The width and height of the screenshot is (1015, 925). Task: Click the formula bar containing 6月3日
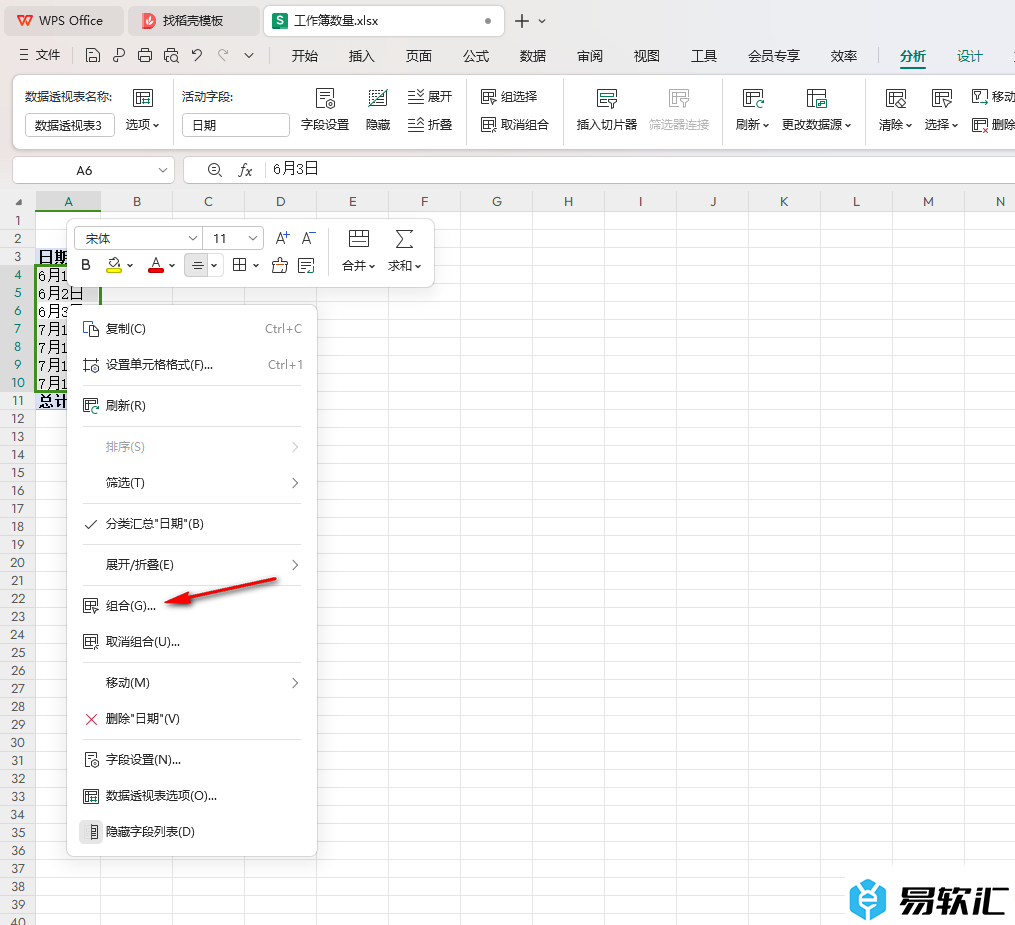[x=638, y=170]
